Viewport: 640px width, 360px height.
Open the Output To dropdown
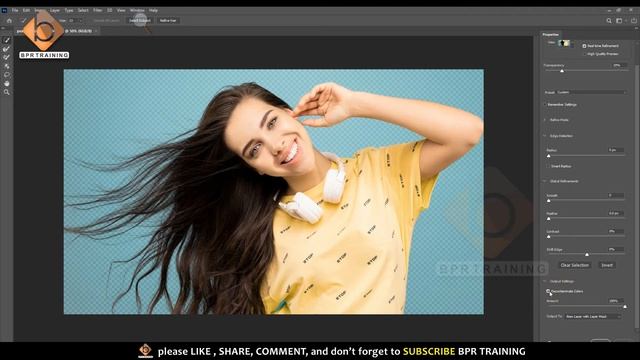coord(593,316)
